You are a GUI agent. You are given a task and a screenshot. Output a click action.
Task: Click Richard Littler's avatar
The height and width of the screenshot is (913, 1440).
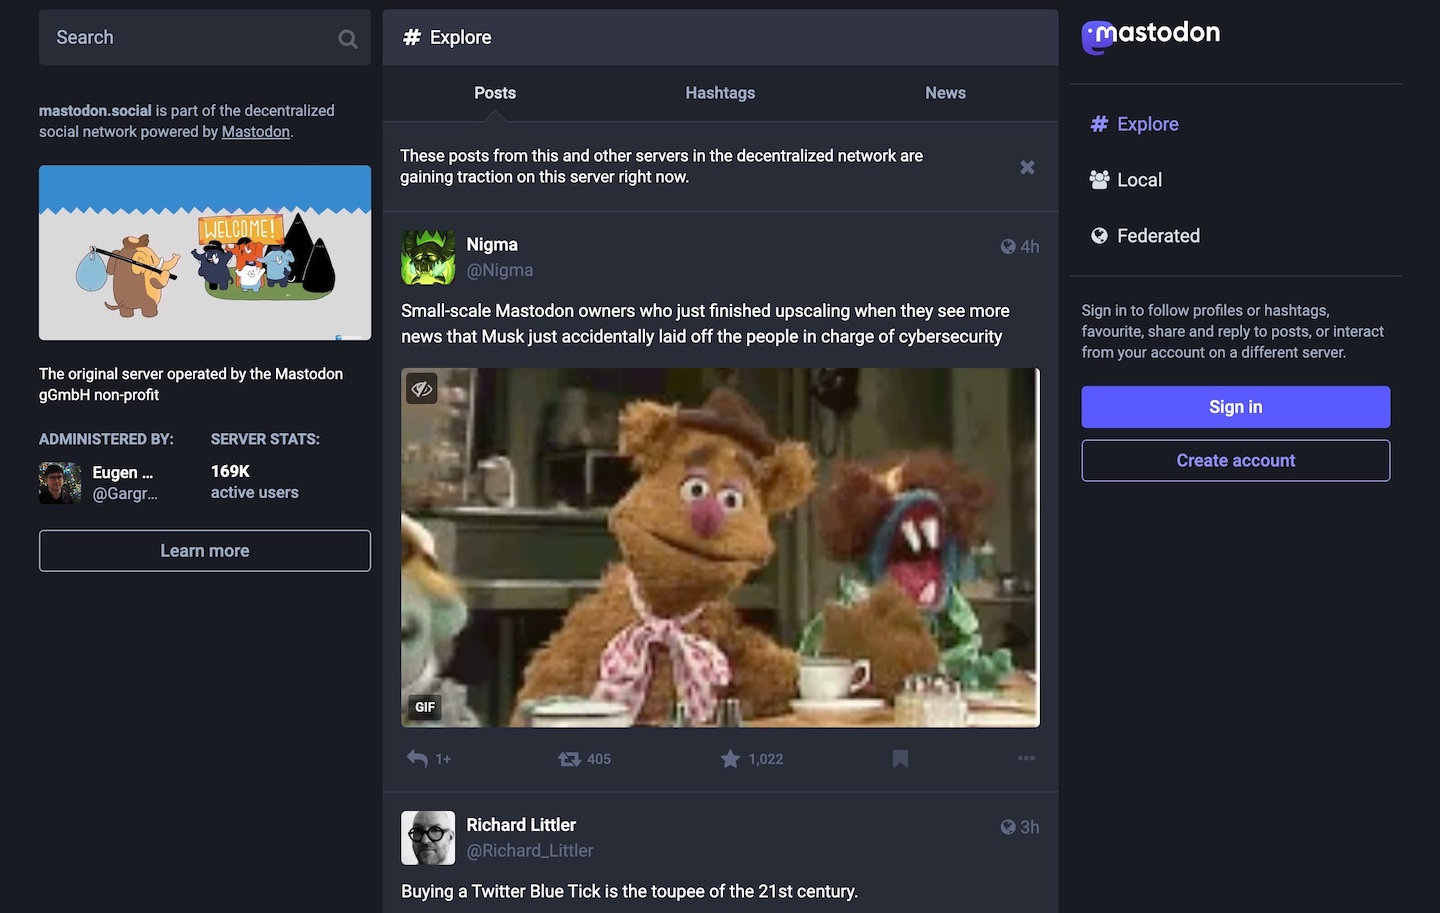click(x=428, y=838)
